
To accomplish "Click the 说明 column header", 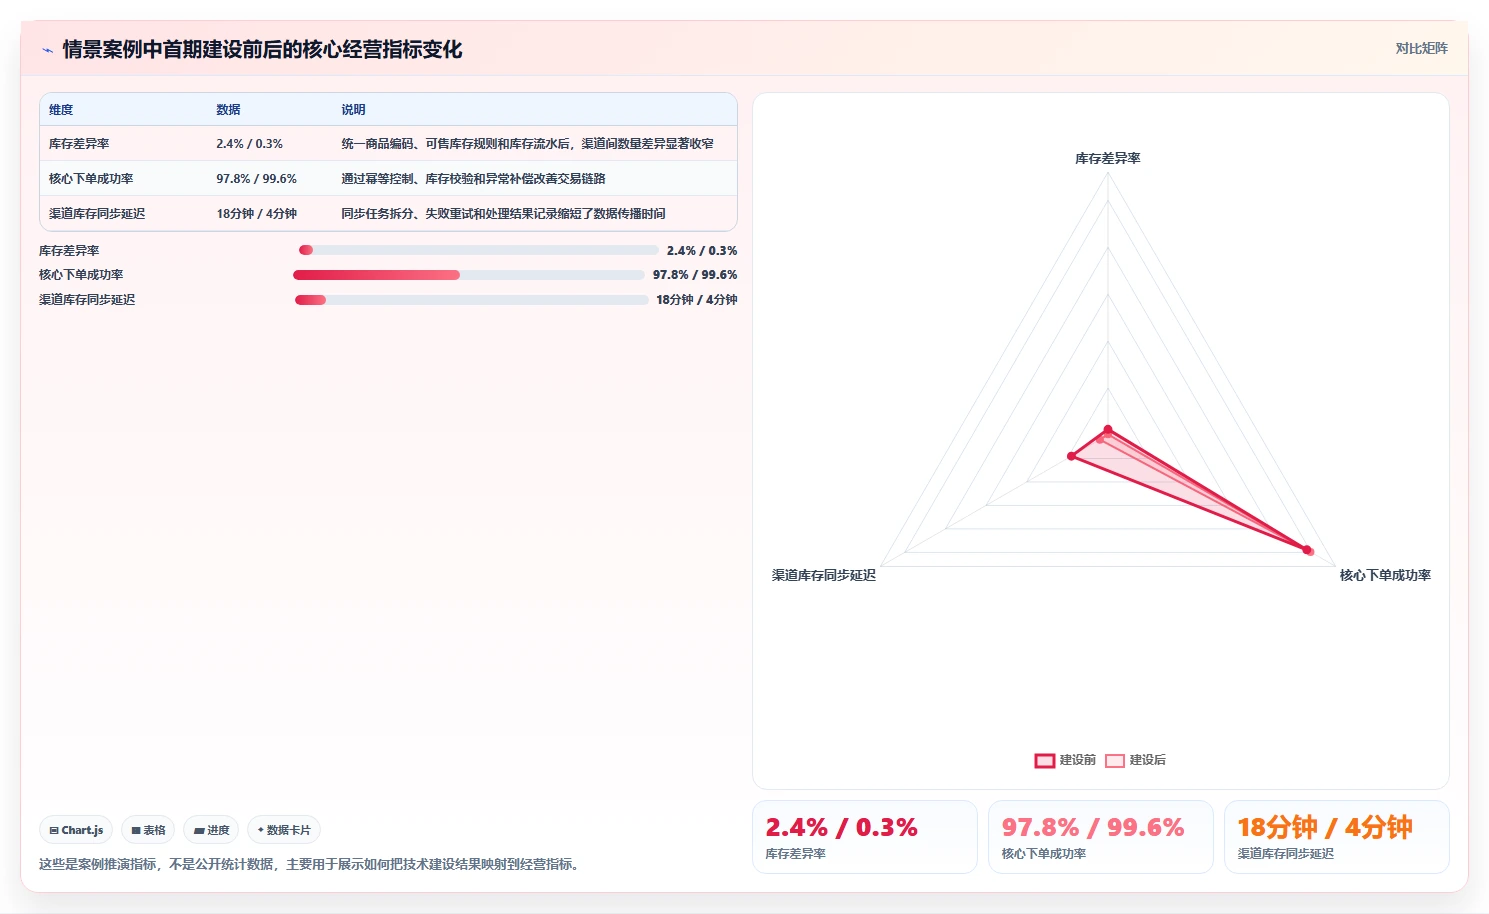I will click(x=353, y=110).
